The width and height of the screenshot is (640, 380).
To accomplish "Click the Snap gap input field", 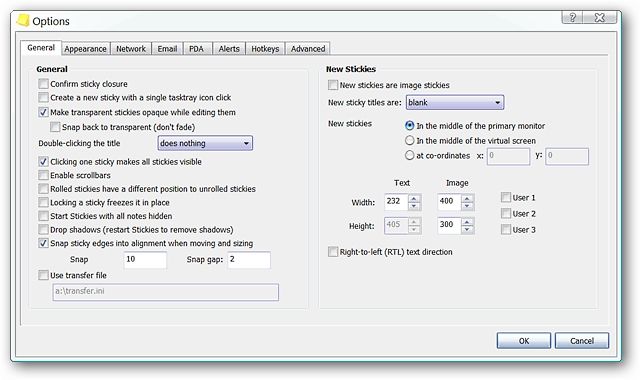I will point(249,260).
